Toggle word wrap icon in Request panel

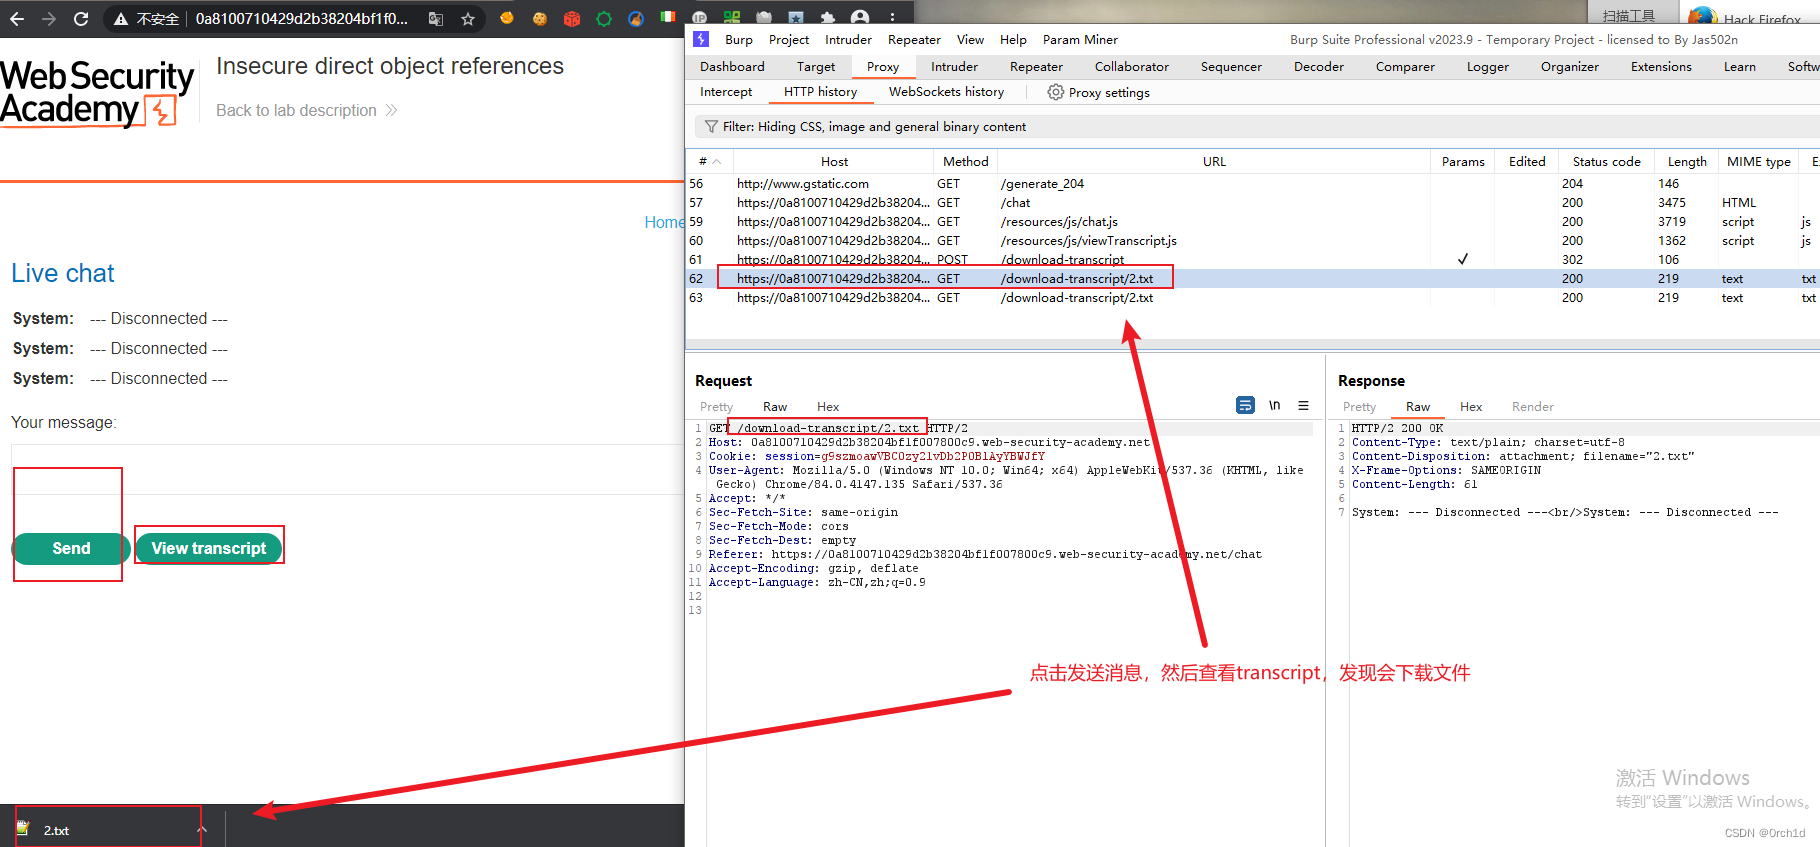pos(1245,405)
